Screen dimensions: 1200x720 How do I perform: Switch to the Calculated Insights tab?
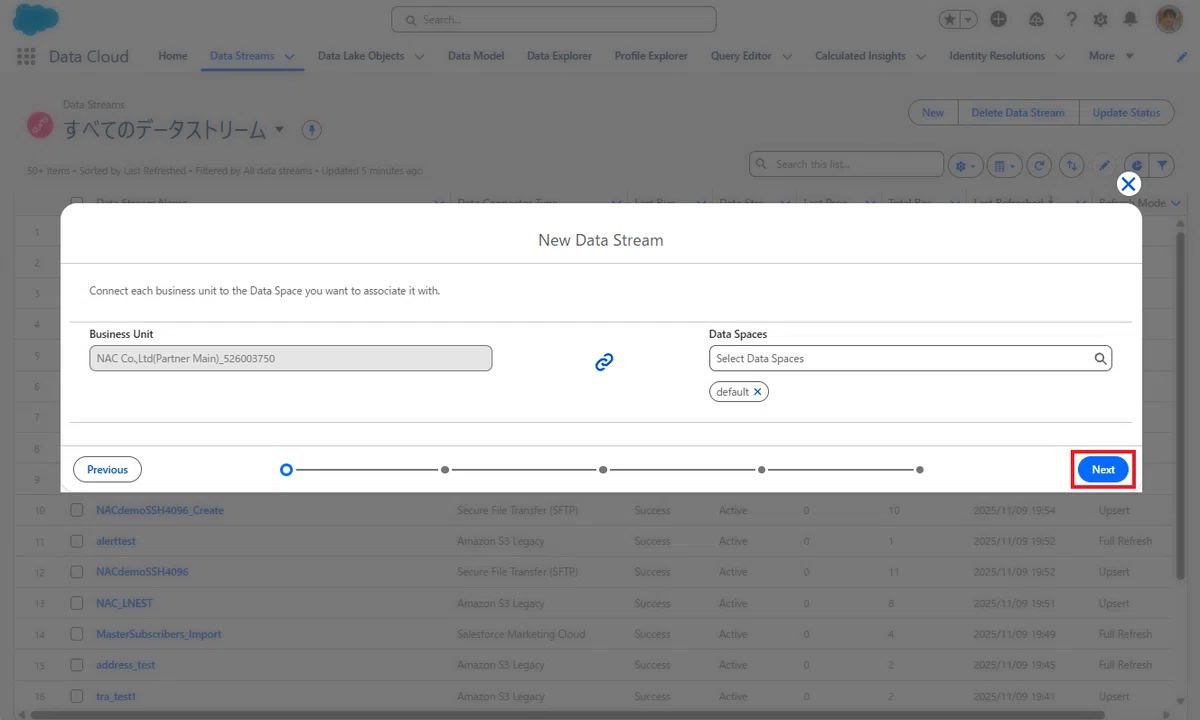(x=860, y=56)
